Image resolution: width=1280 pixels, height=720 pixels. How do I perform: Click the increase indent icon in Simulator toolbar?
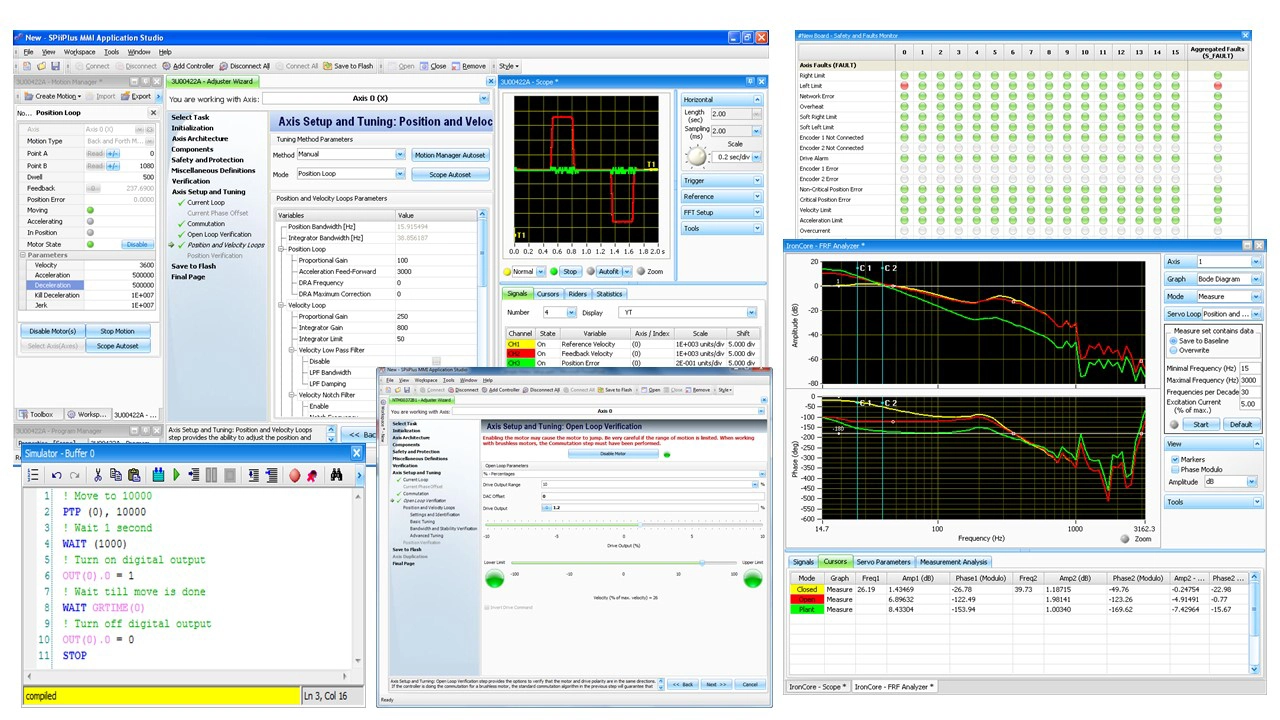(272, 475)
